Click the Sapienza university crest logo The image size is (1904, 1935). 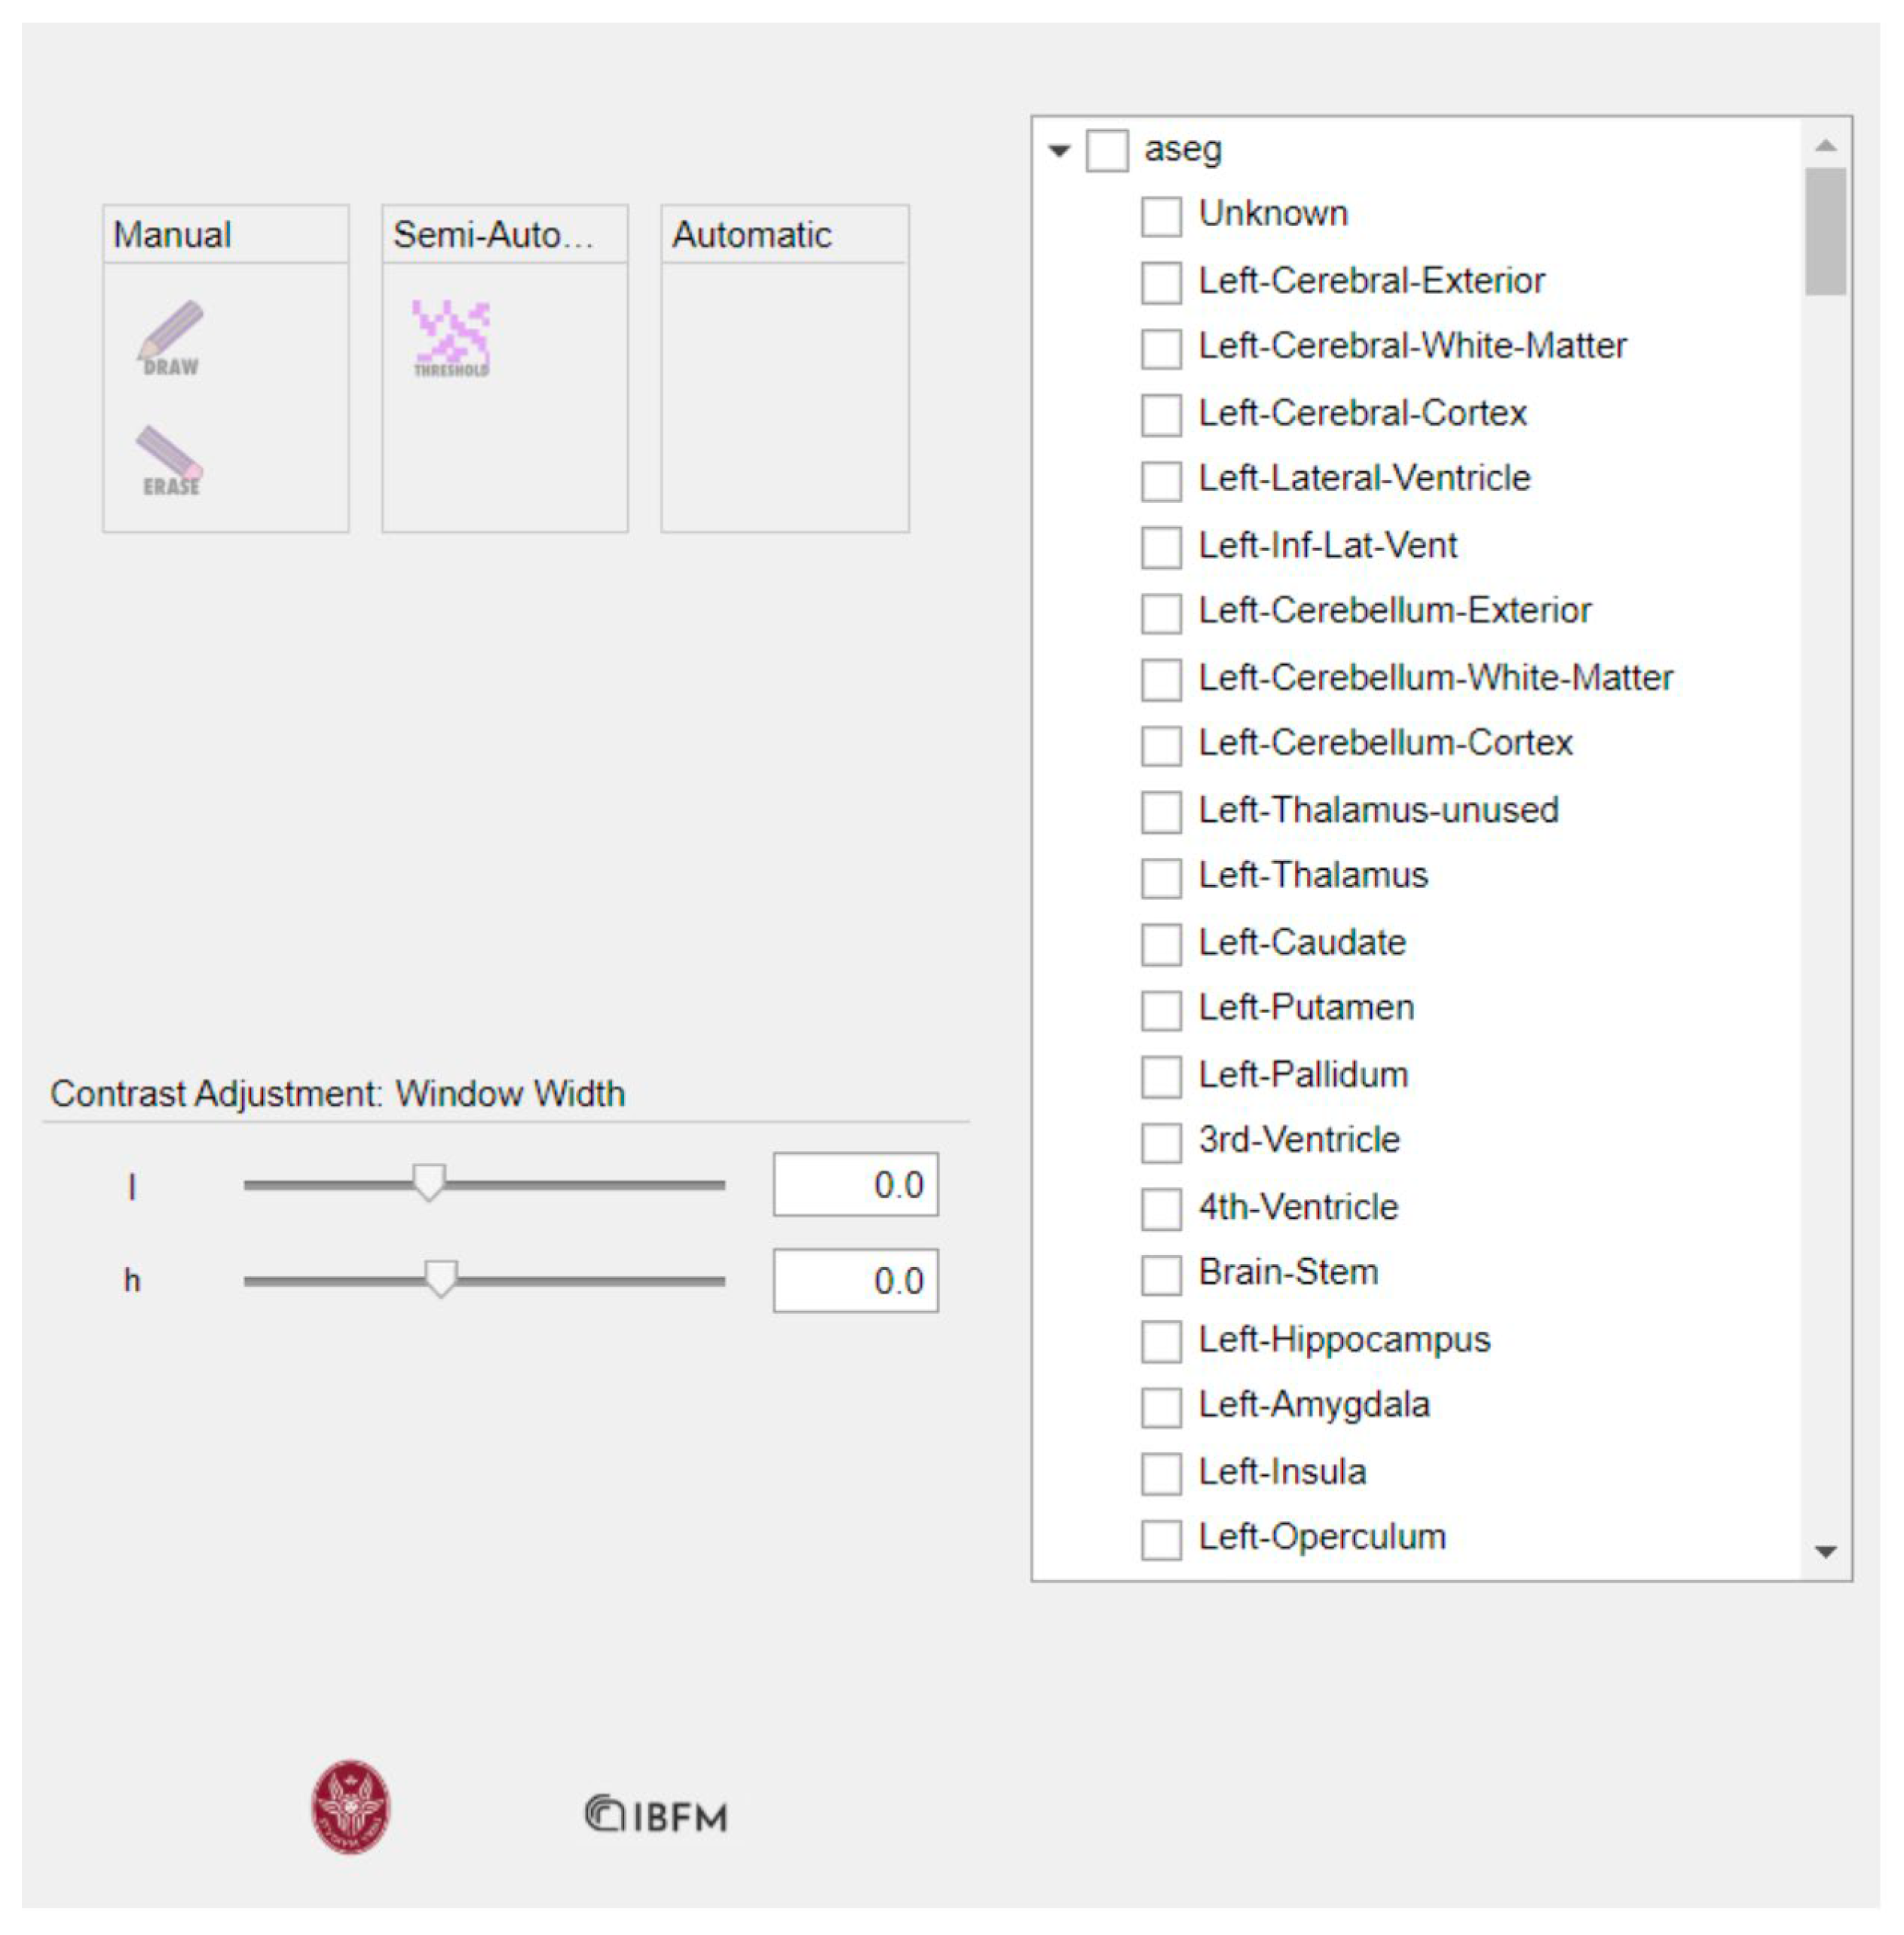[351, 1807]
